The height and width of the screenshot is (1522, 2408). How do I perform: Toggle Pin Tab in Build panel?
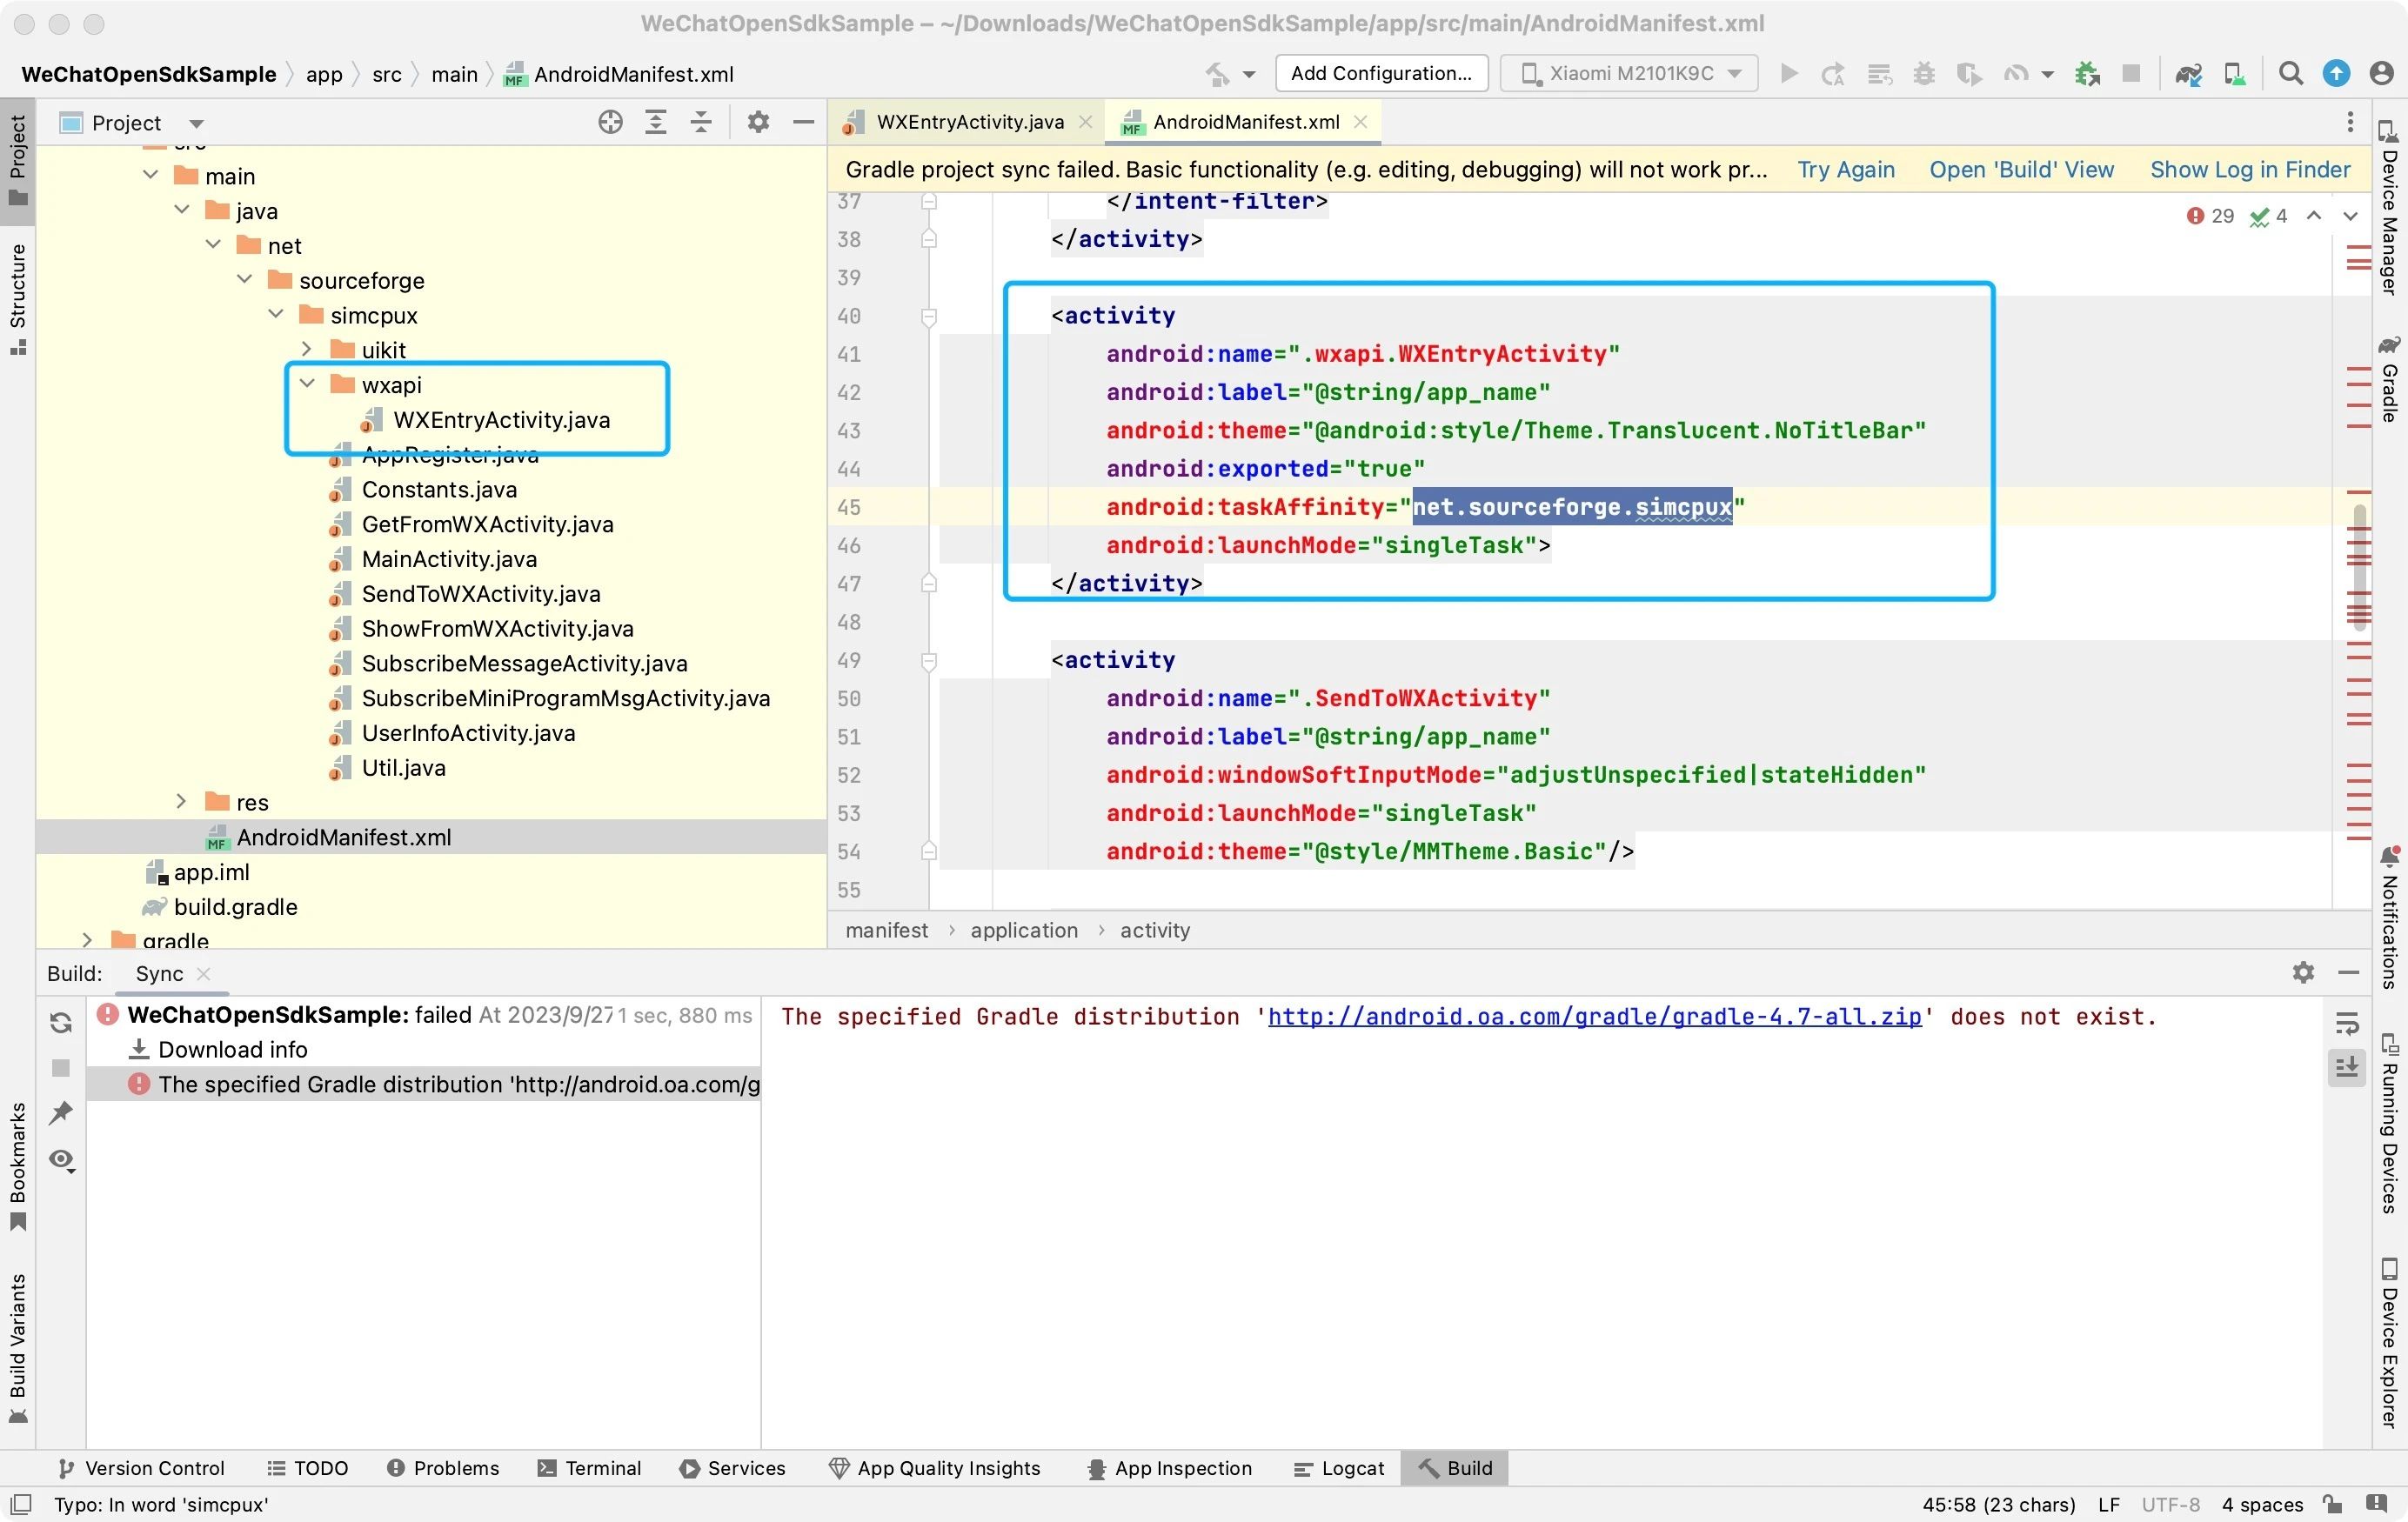[61, 1112]
